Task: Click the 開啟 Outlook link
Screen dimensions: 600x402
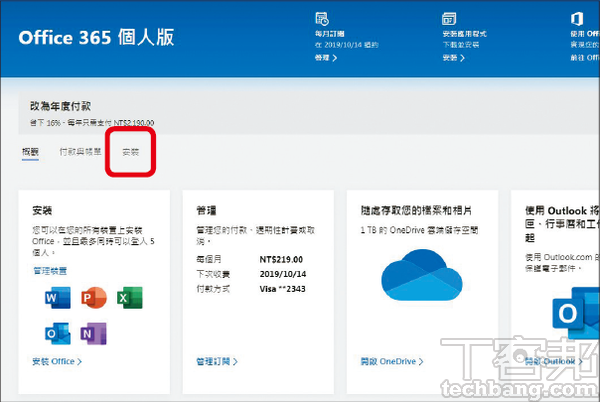Action: tap(554, 361)
